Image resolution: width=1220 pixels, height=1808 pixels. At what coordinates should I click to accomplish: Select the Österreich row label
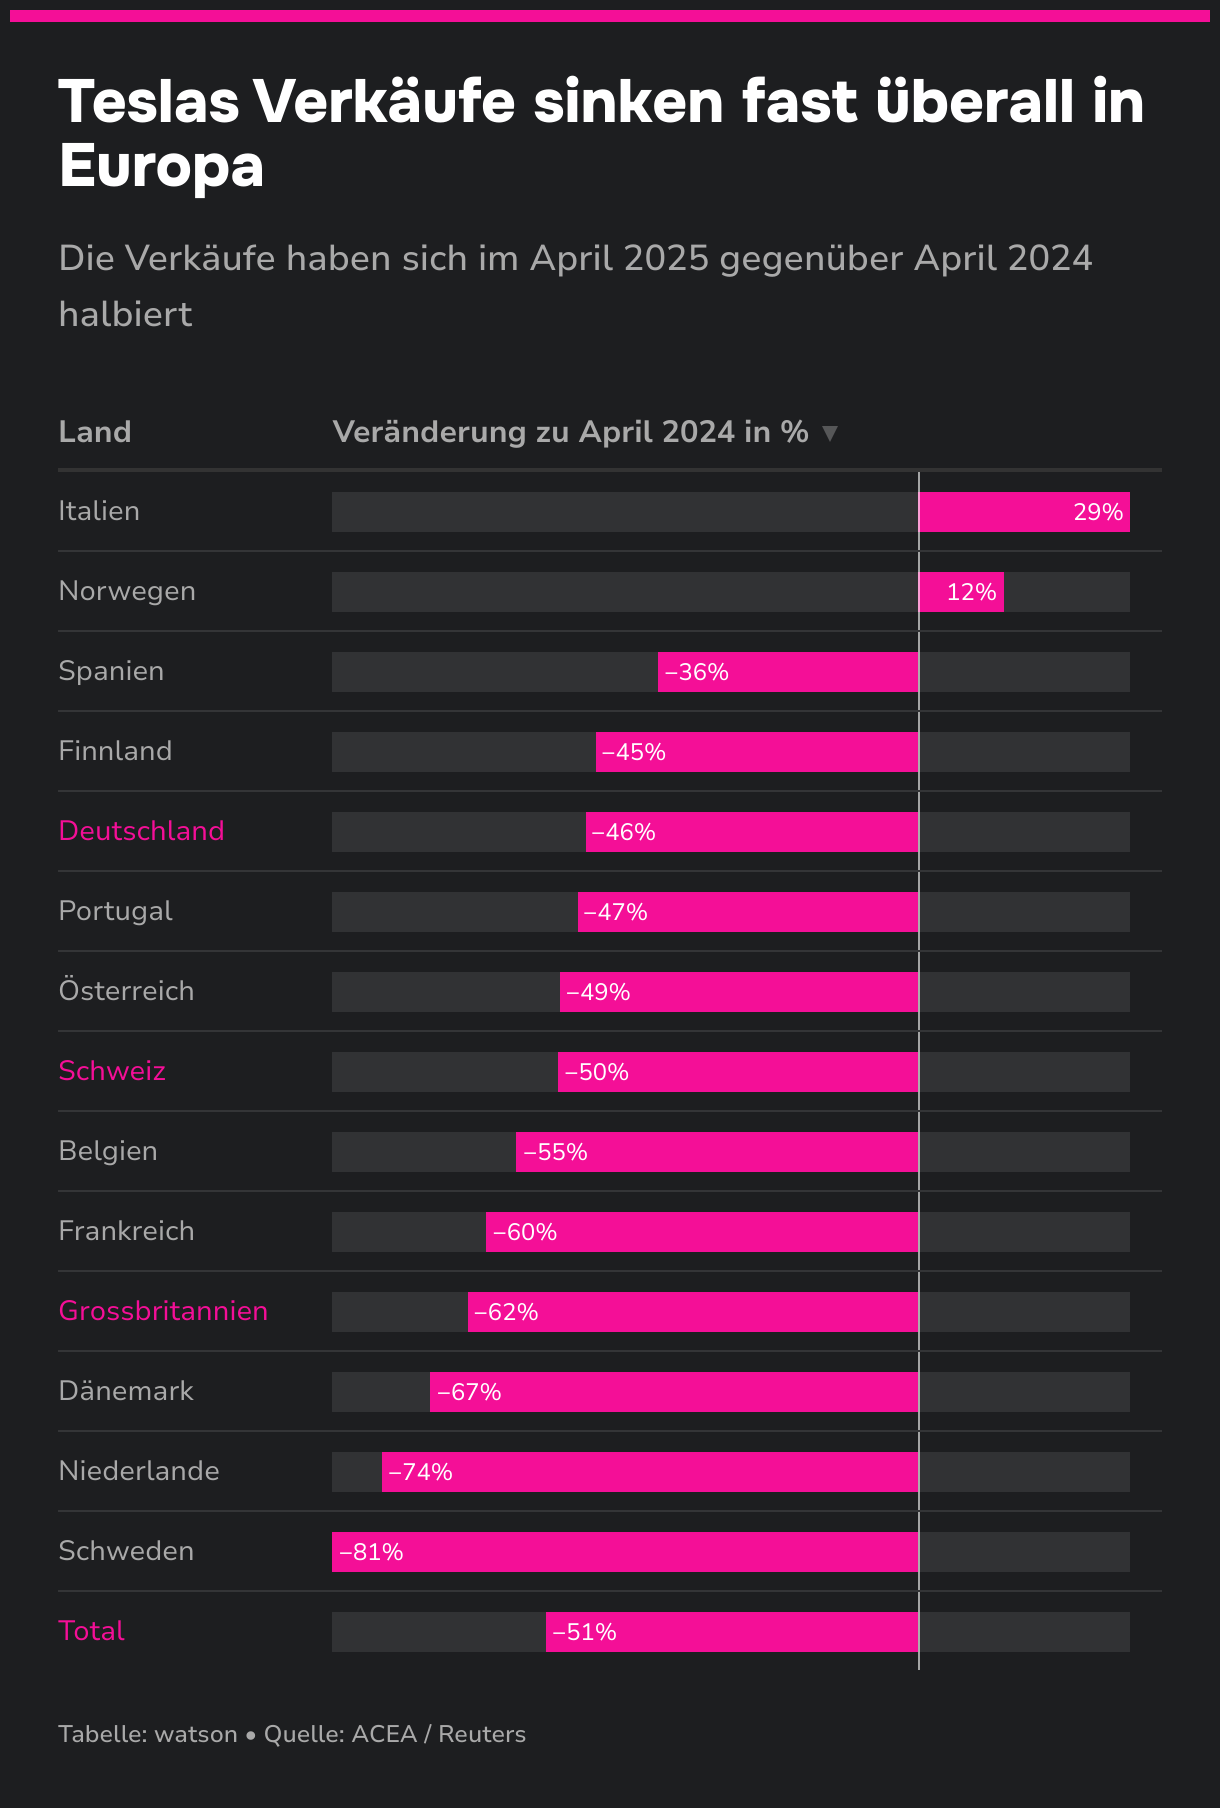[126, 991]
